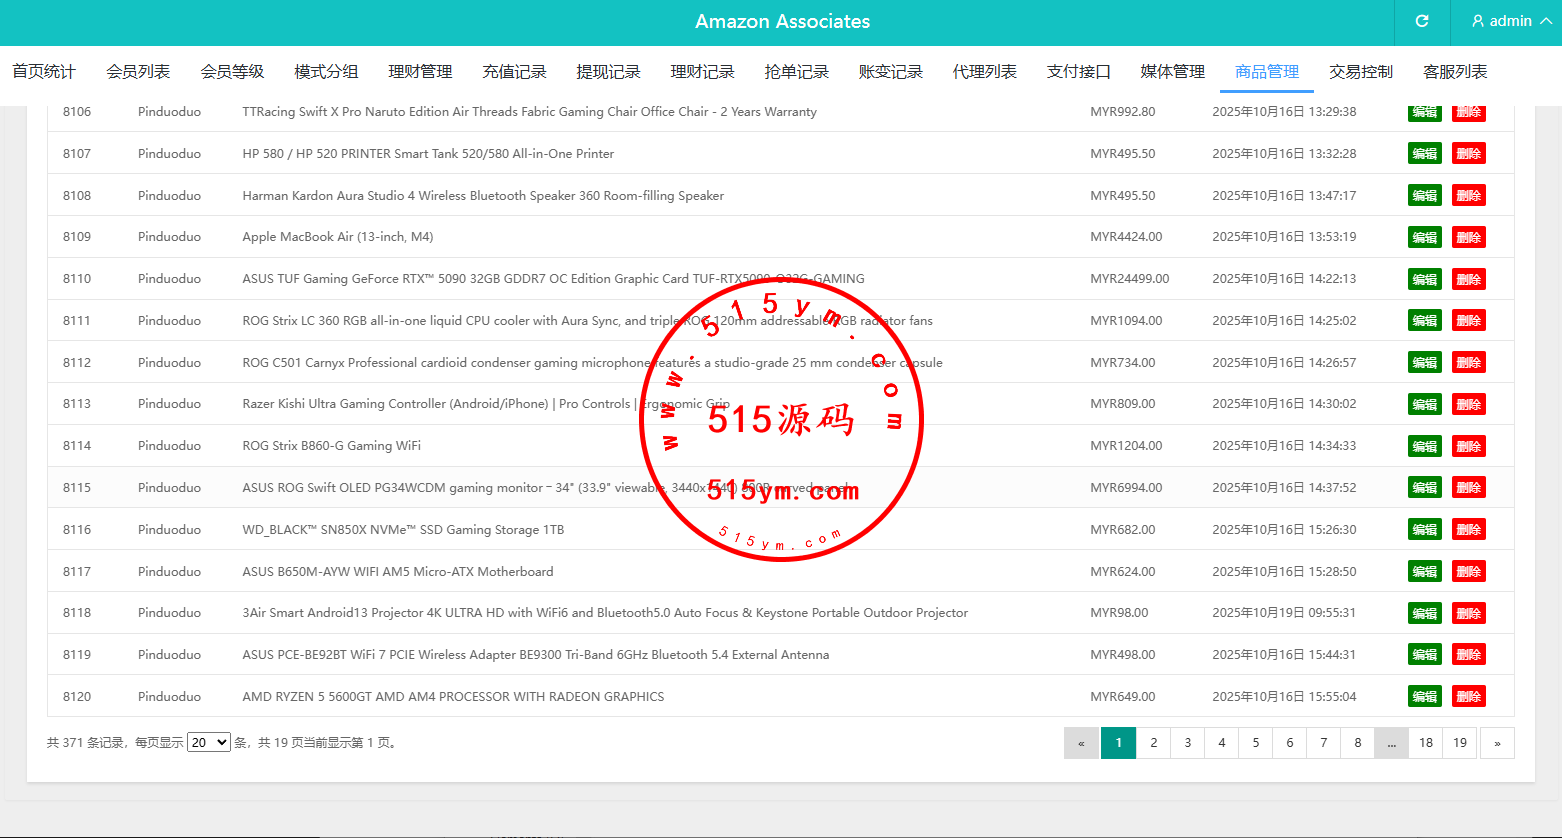Edit the Apple MacBook Air row 8109

(x=1424, y=238)
